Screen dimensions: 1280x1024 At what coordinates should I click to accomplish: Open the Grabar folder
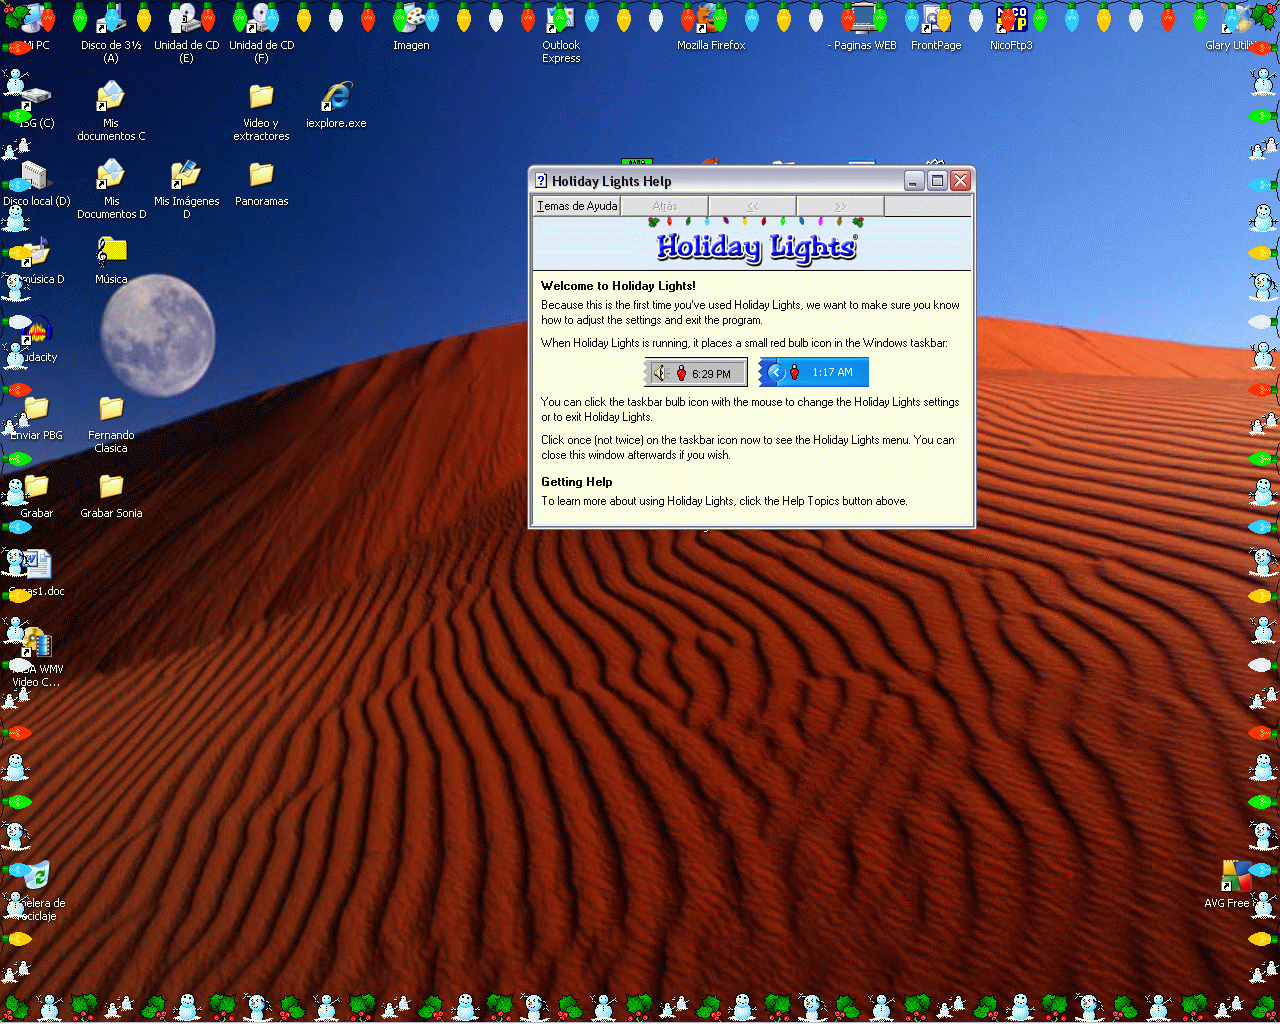point(36,486)
